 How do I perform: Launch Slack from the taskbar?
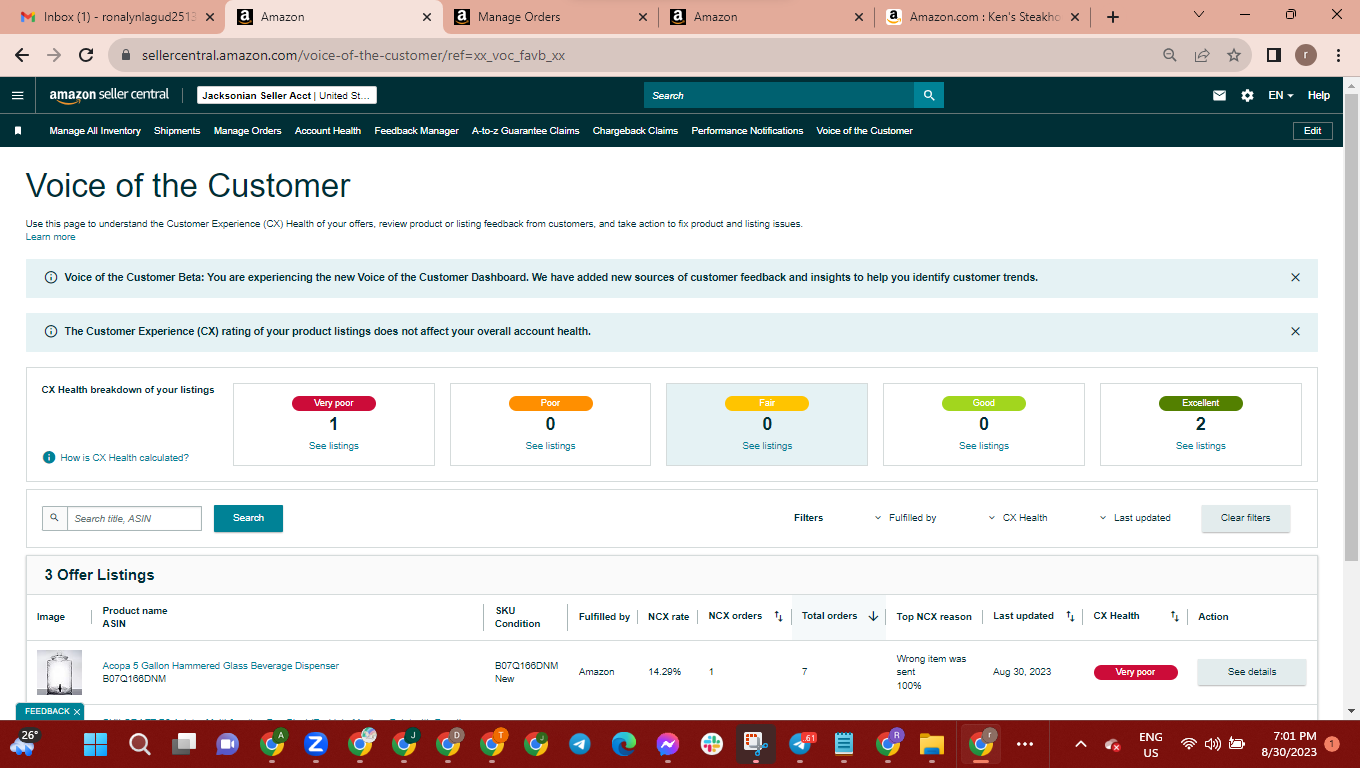pos(711,744)
